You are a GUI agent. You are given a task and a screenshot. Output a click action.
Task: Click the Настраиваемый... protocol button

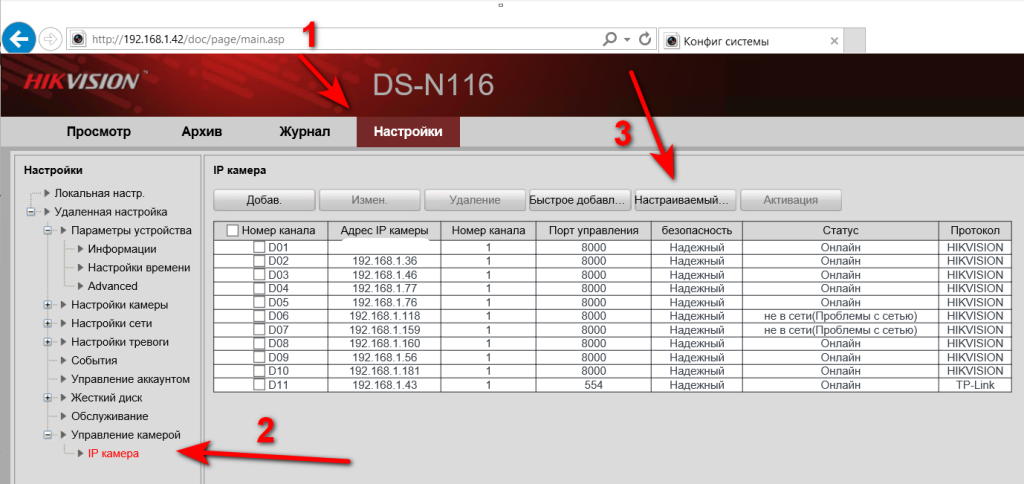pos(685,199)
